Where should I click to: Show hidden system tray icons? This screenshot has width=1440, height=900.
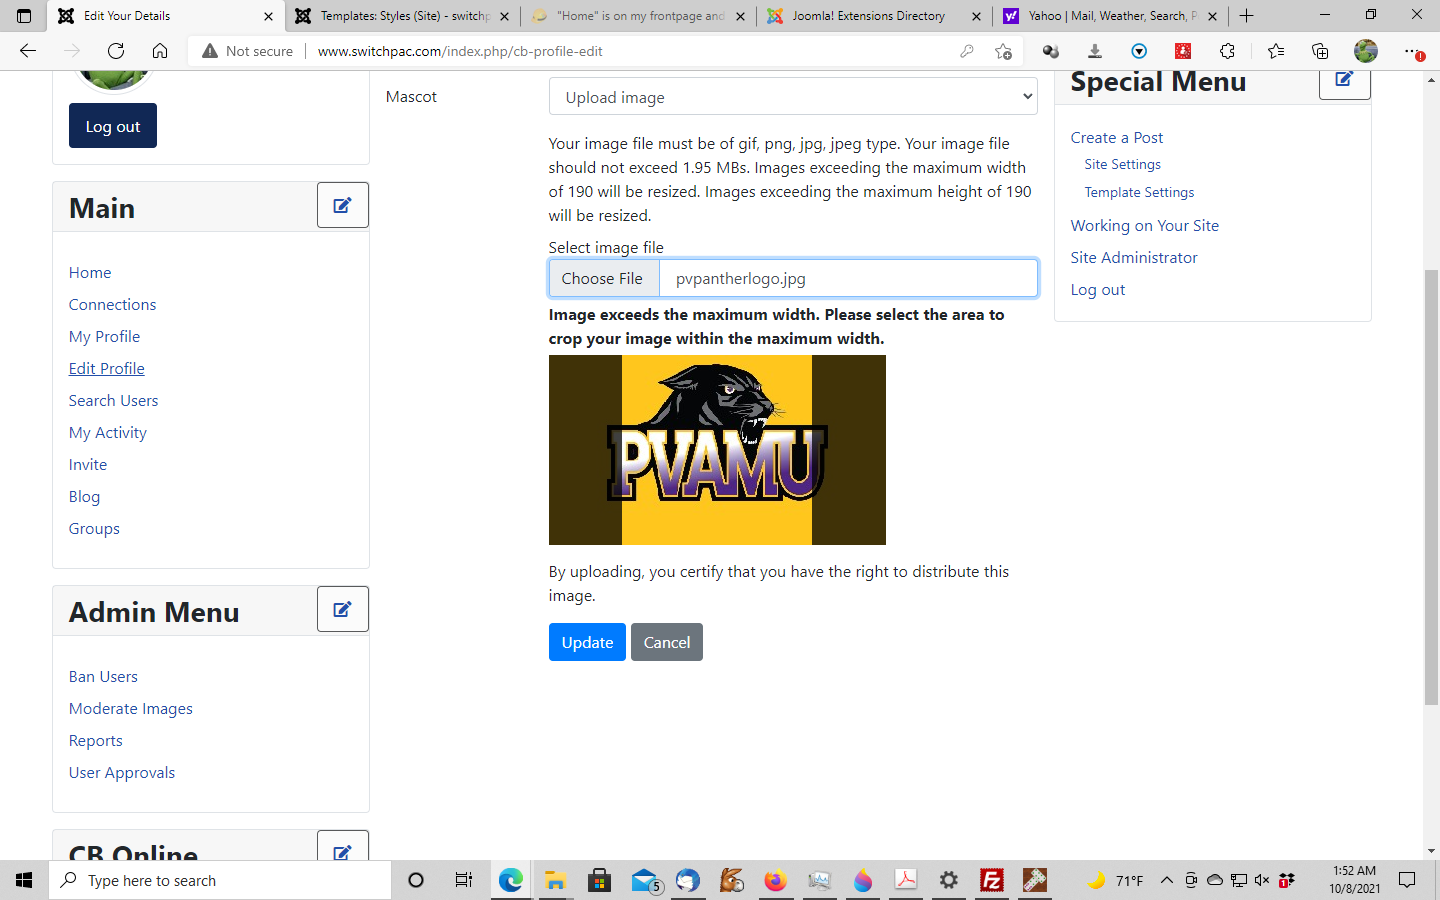[1166, 880]
